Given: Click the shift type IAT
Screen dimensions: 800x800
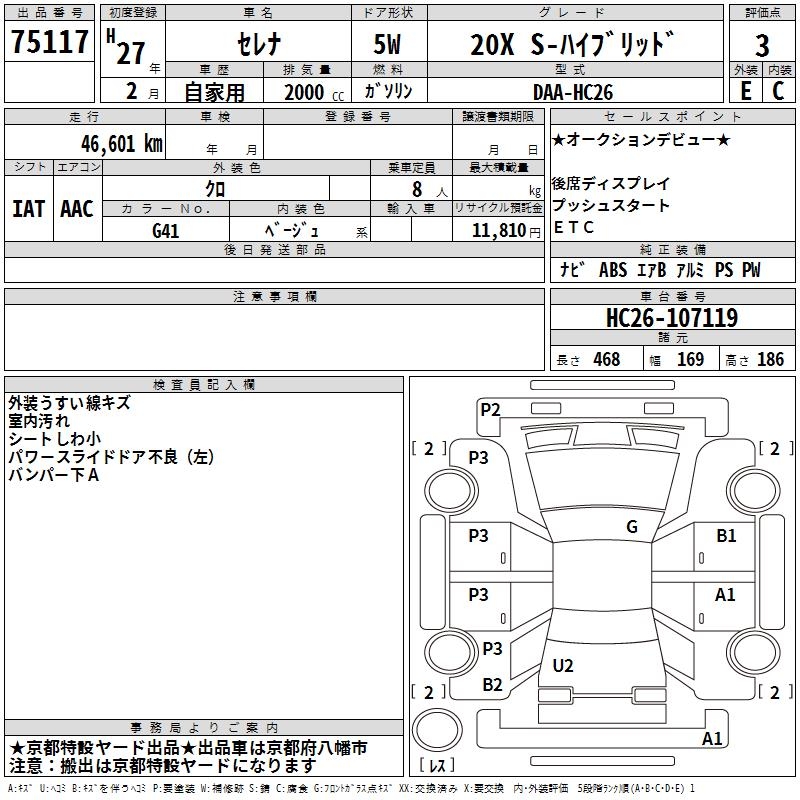Looking at the screenshot, I should click(28, 209).
